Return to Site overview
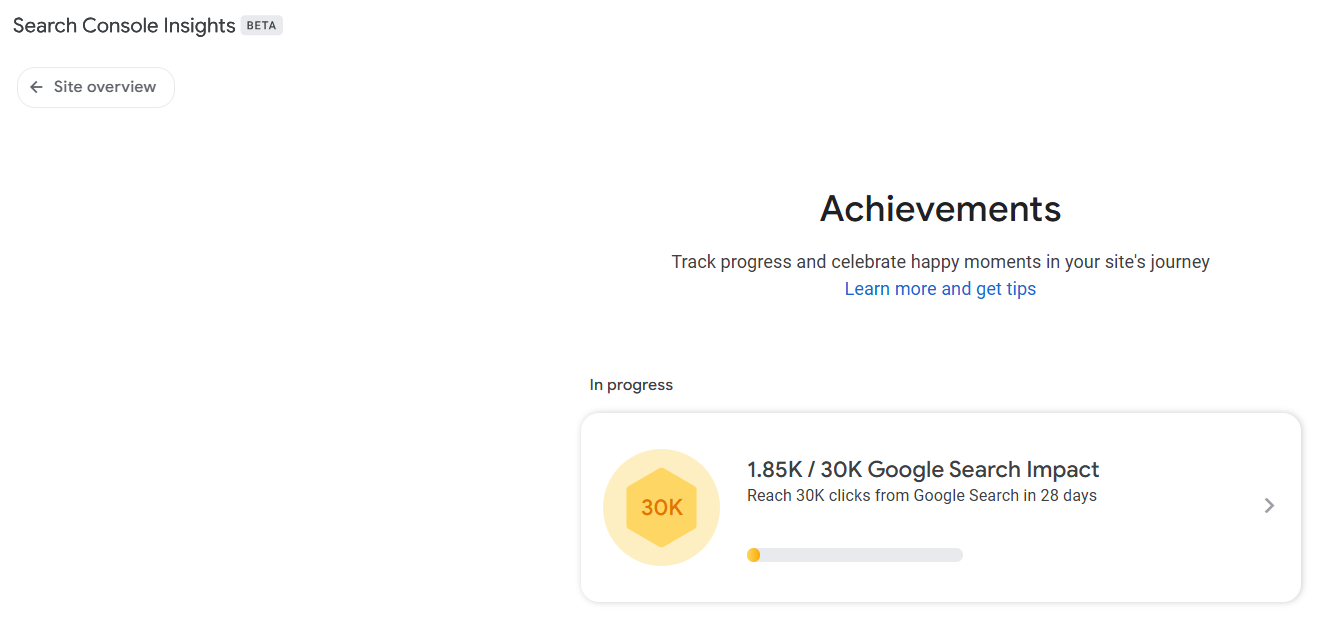The height and width of the screenshot is (631, 1327). pyautogui.click(x=95, y=87)
